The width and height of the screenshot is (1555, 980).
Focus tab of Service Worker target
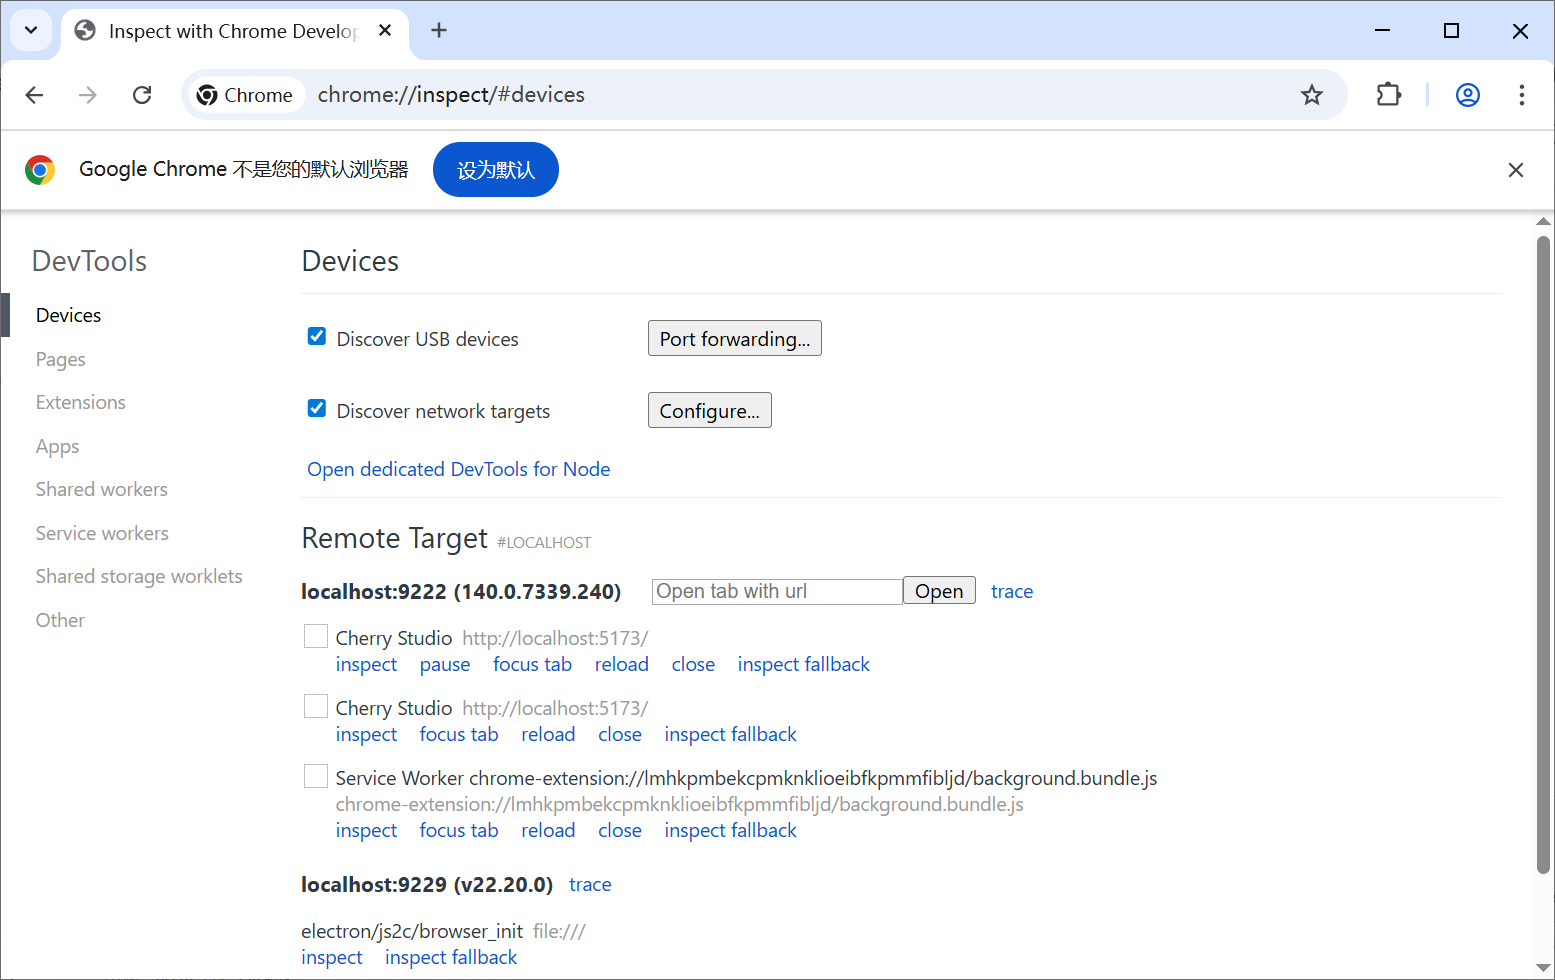click(x=459, y=830)
